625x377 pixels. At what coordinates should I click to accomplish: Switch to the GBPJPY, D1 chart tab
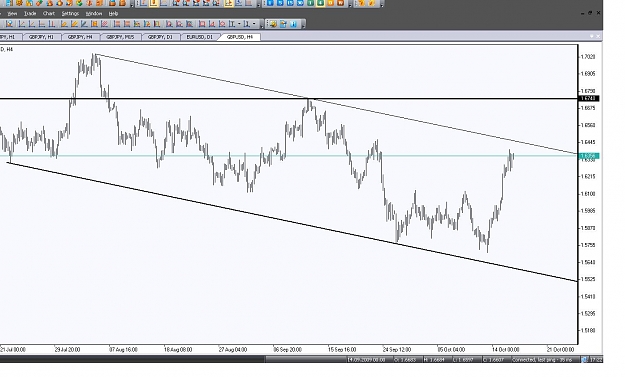tap(160, 37)
